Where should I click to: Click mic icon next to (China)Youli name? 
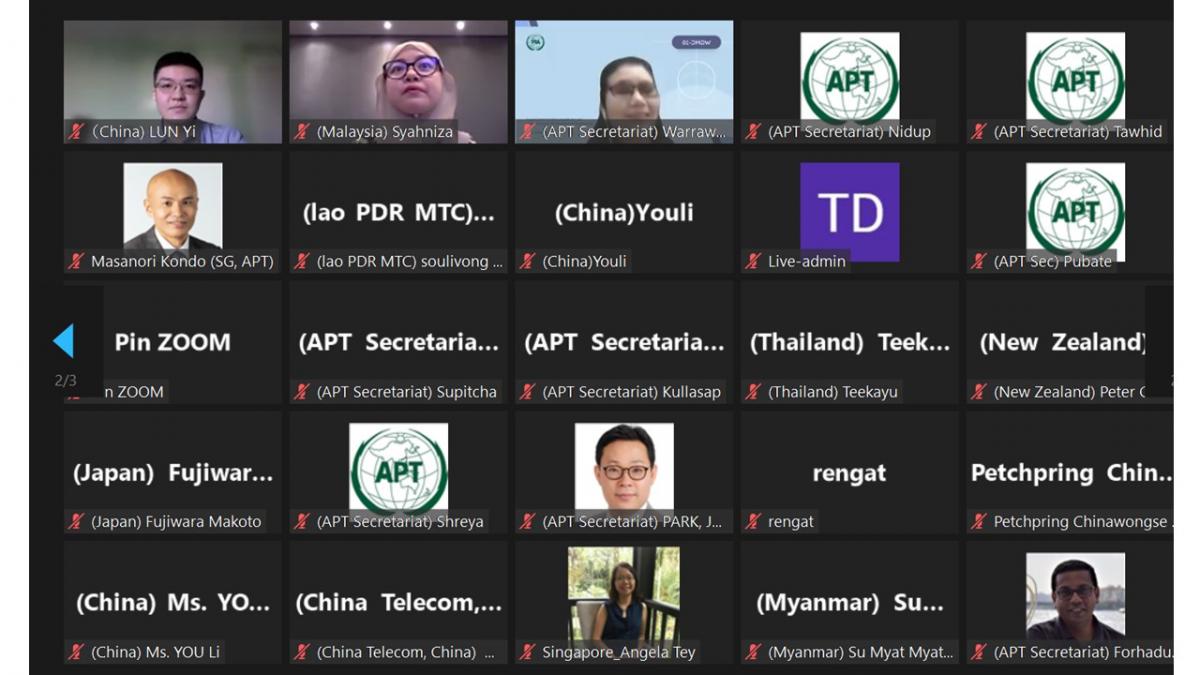click(x=528, y=261)
